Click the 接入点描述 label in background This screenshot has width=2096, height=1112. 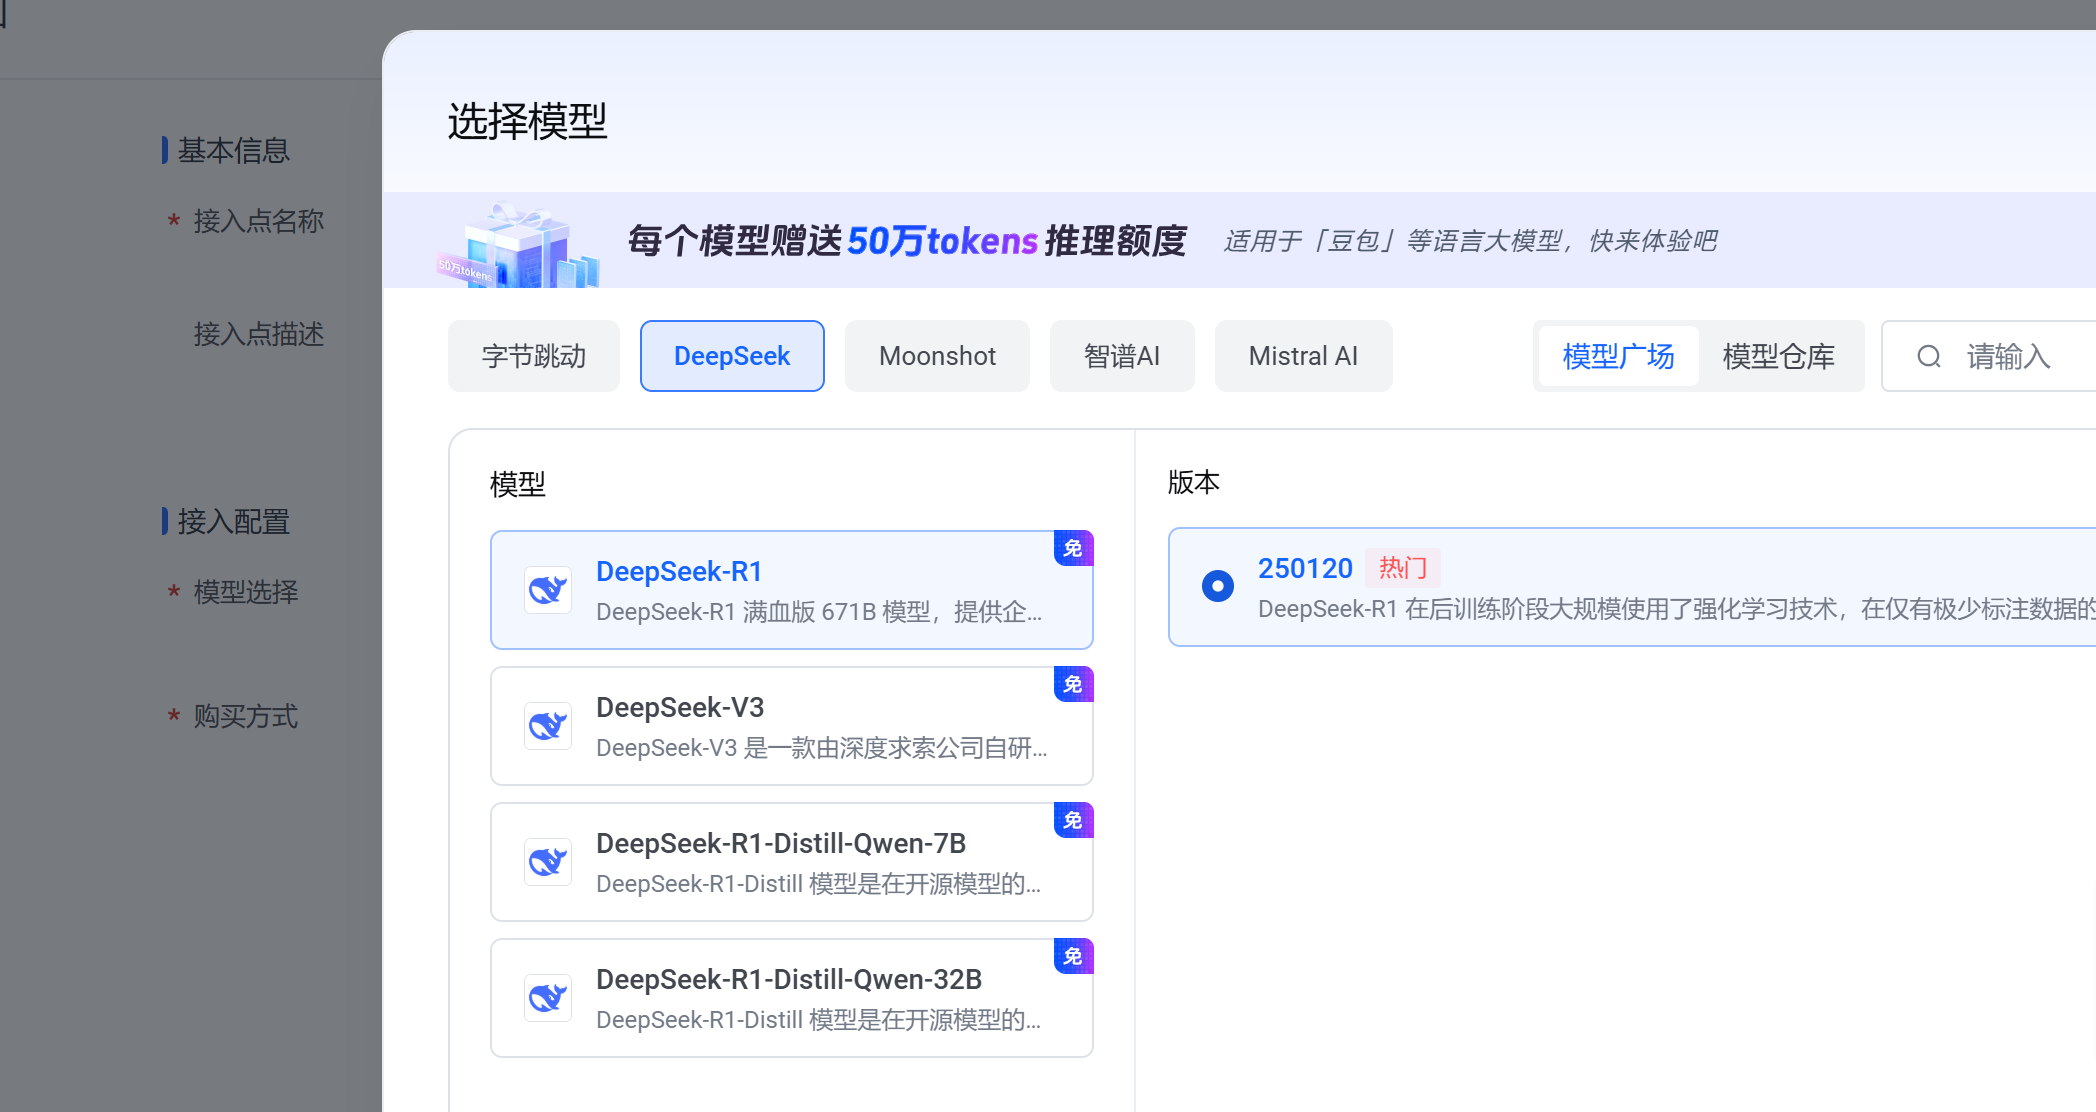[x=258, y=334]
